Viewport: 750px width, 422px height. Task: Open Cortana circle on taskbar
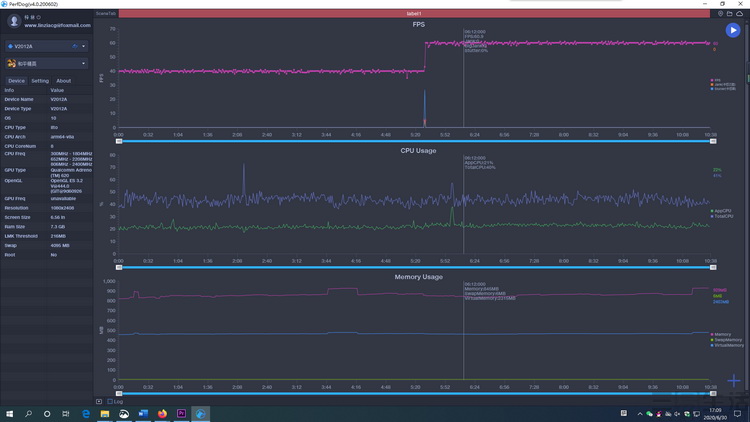click(47, 414)
